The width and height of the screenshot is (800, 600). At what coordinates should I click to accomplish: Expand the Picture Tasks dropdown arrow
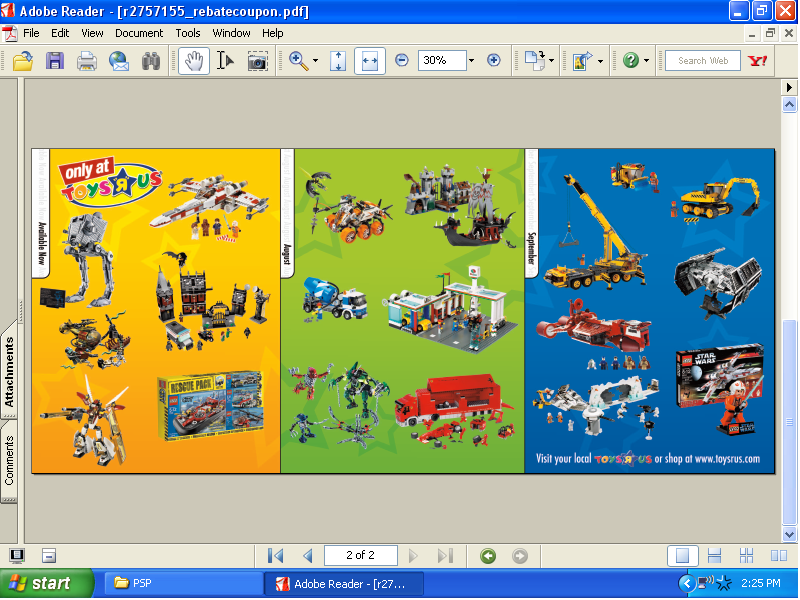601,61
